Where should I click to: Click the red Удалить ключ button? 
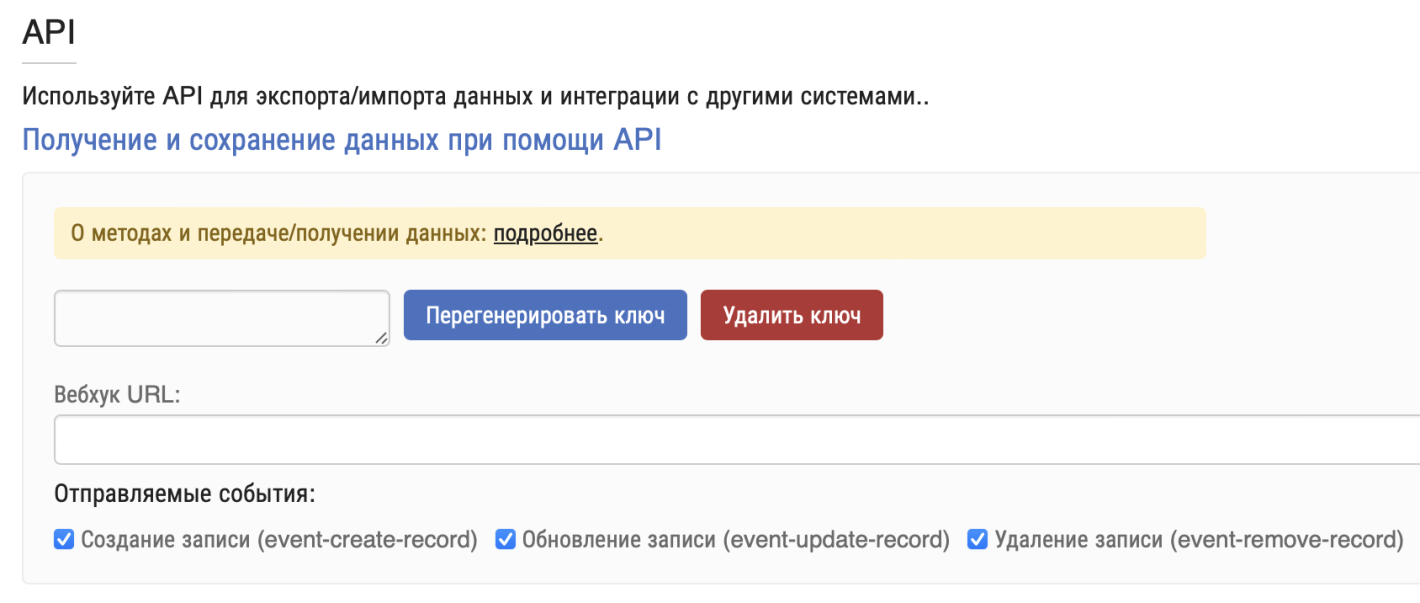[x=791, y=316]
